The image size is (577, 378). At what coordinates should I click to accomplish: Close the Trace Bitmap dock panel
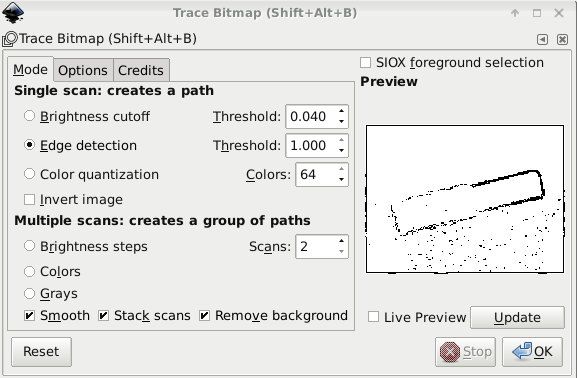(x=562, y=39)
